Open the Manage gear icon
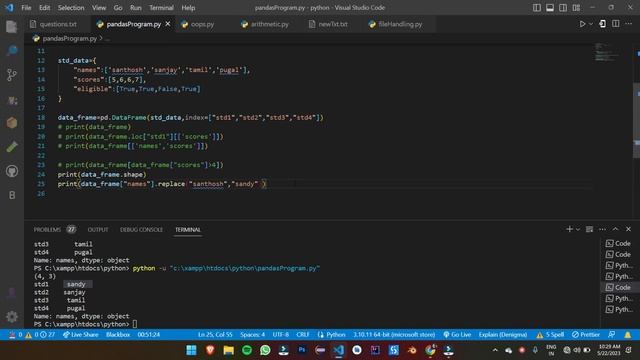 [x=12, y=316]
